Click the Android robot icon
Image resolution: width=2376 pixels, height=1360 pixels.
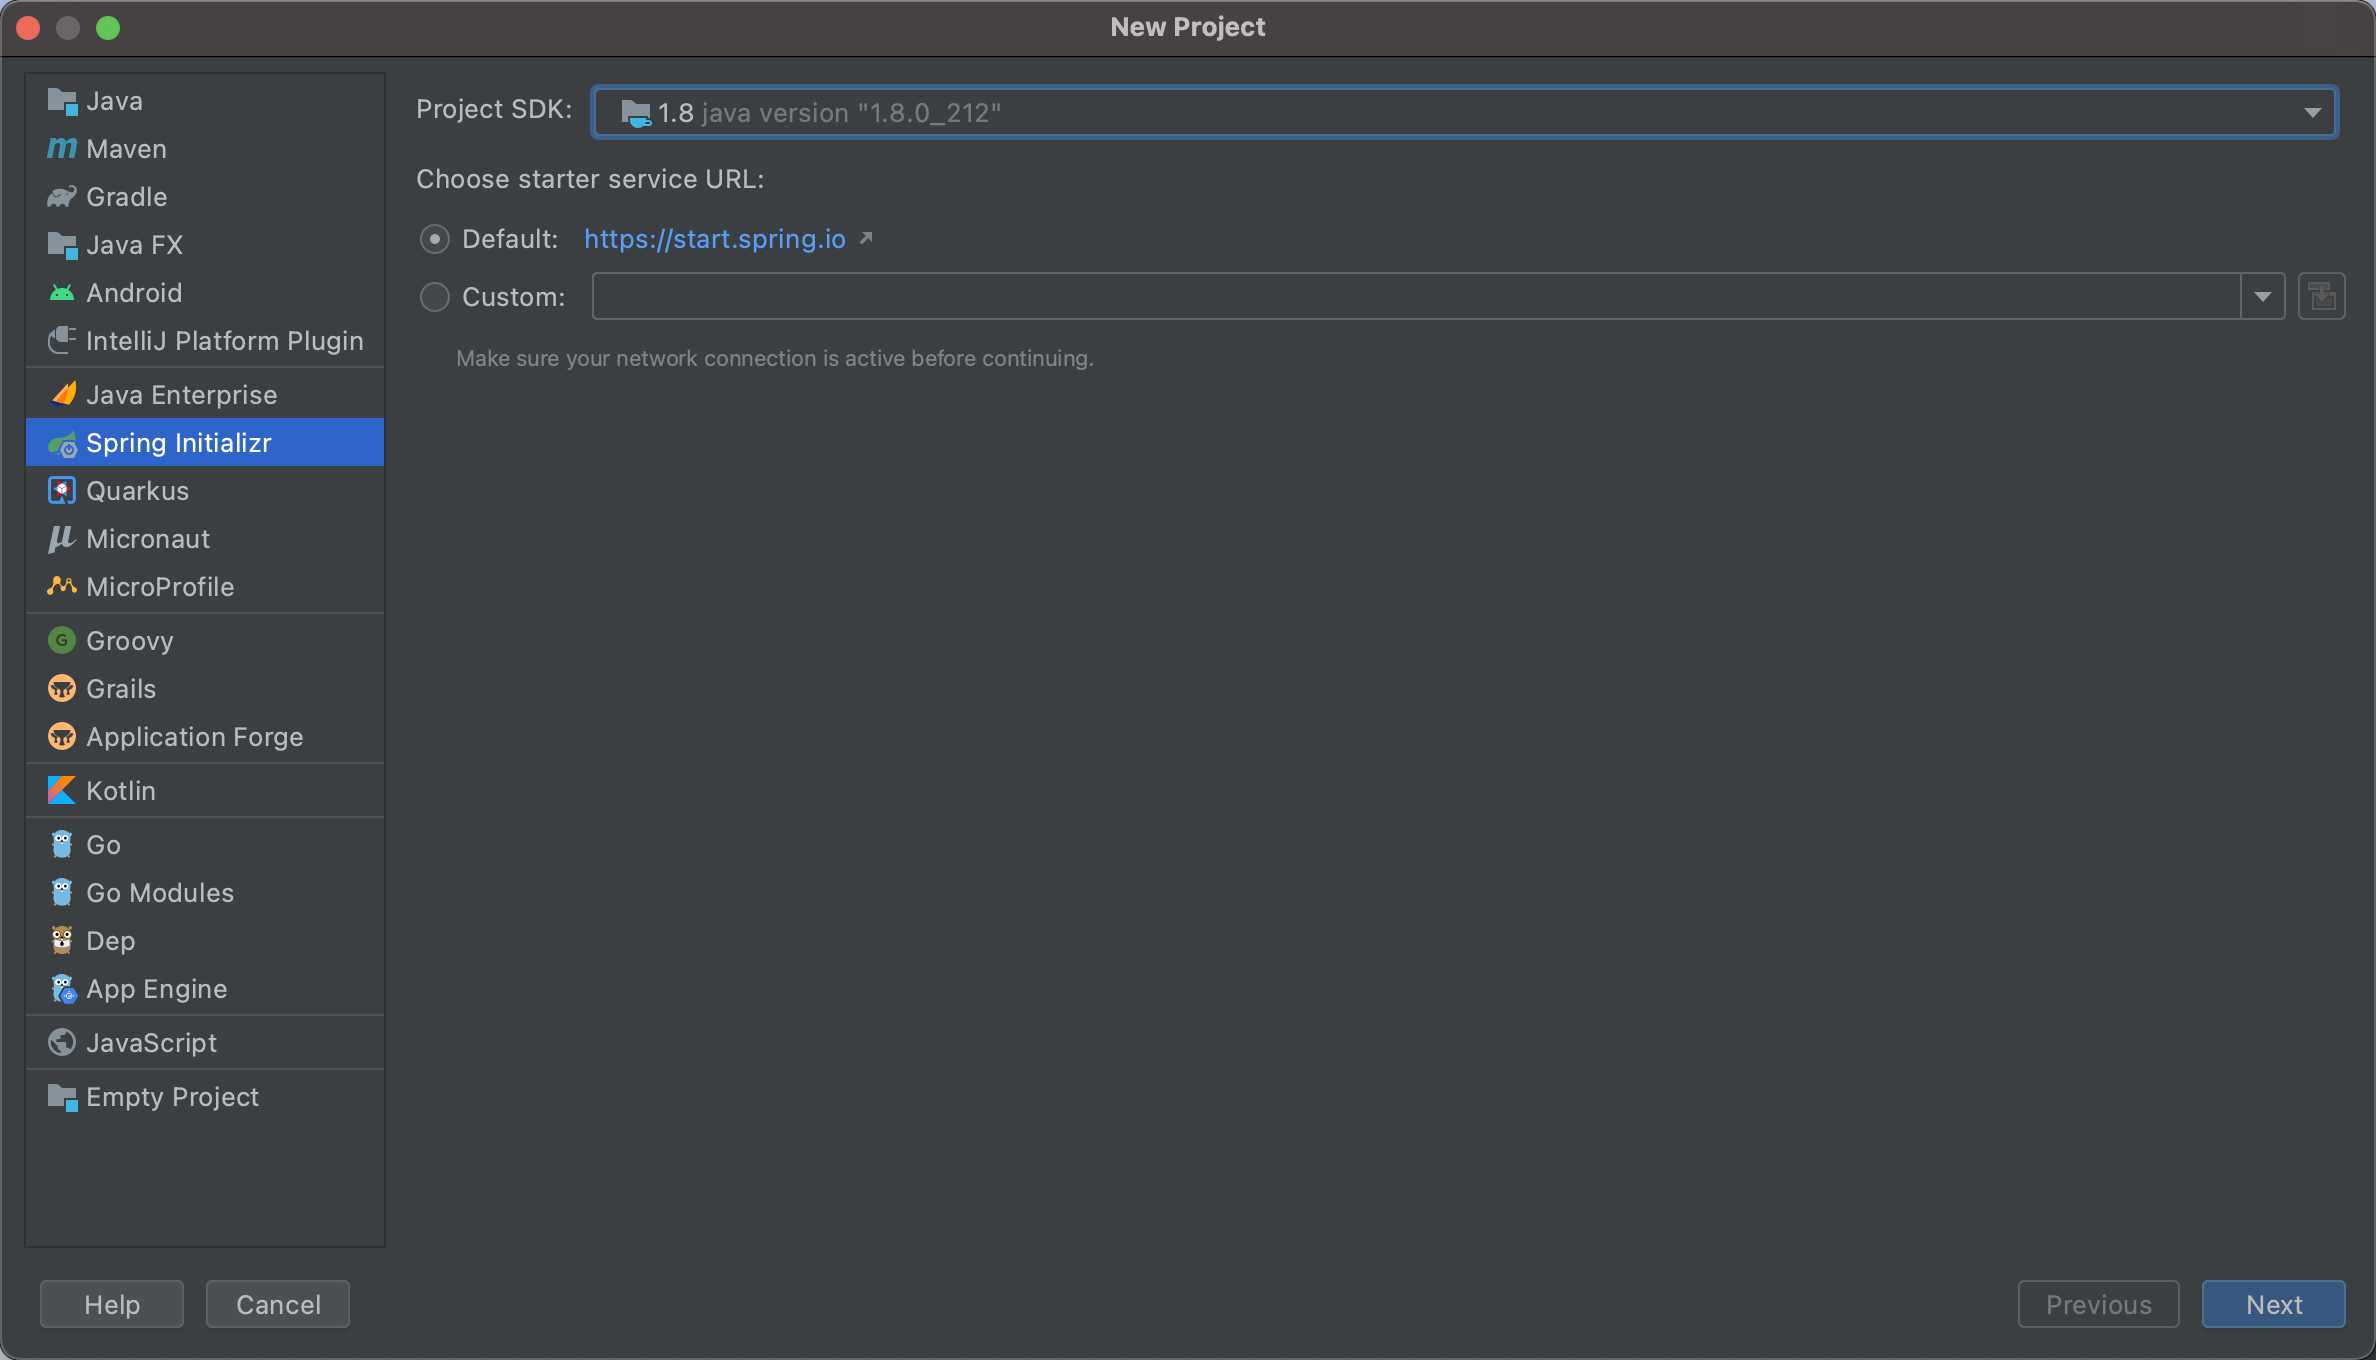tap(61, 293)
